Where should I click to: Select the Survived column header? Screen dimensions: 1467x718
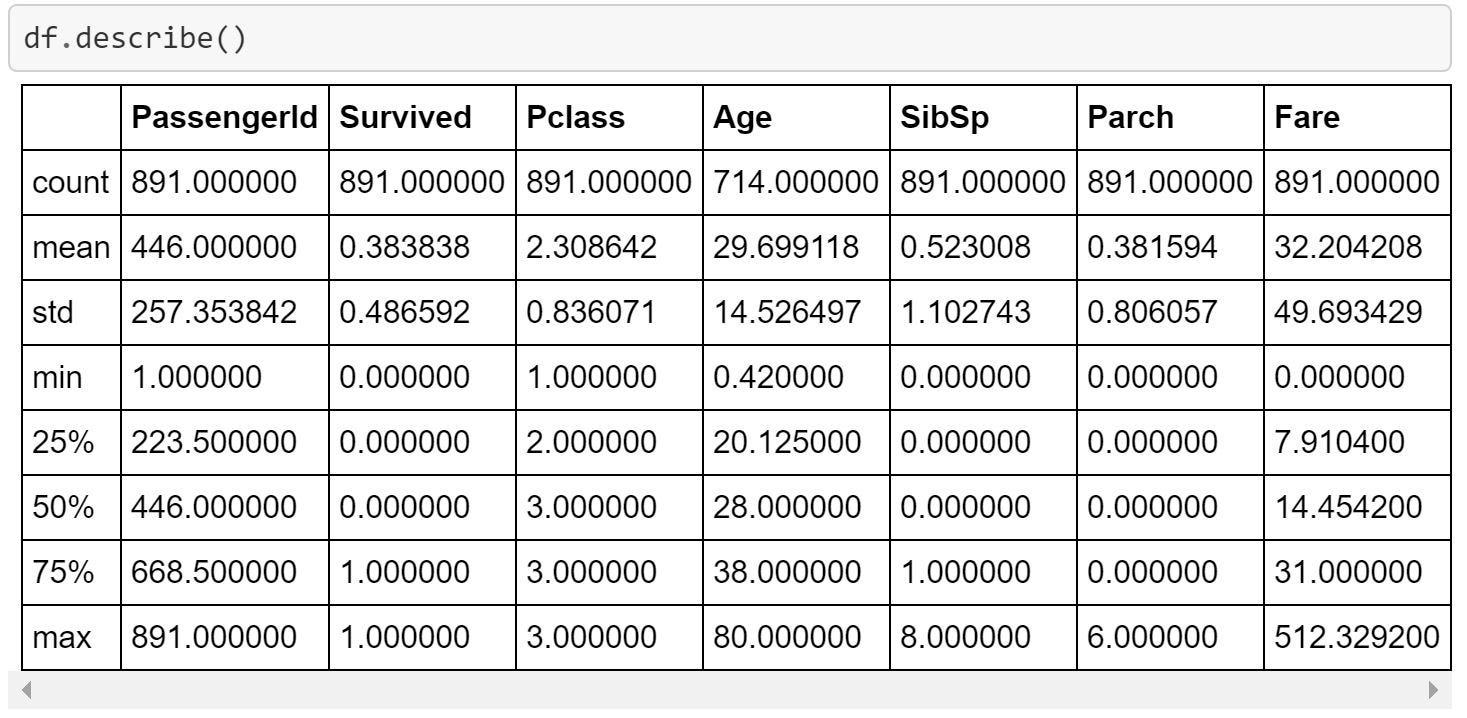pyautogui.click(x=405, y=118)
